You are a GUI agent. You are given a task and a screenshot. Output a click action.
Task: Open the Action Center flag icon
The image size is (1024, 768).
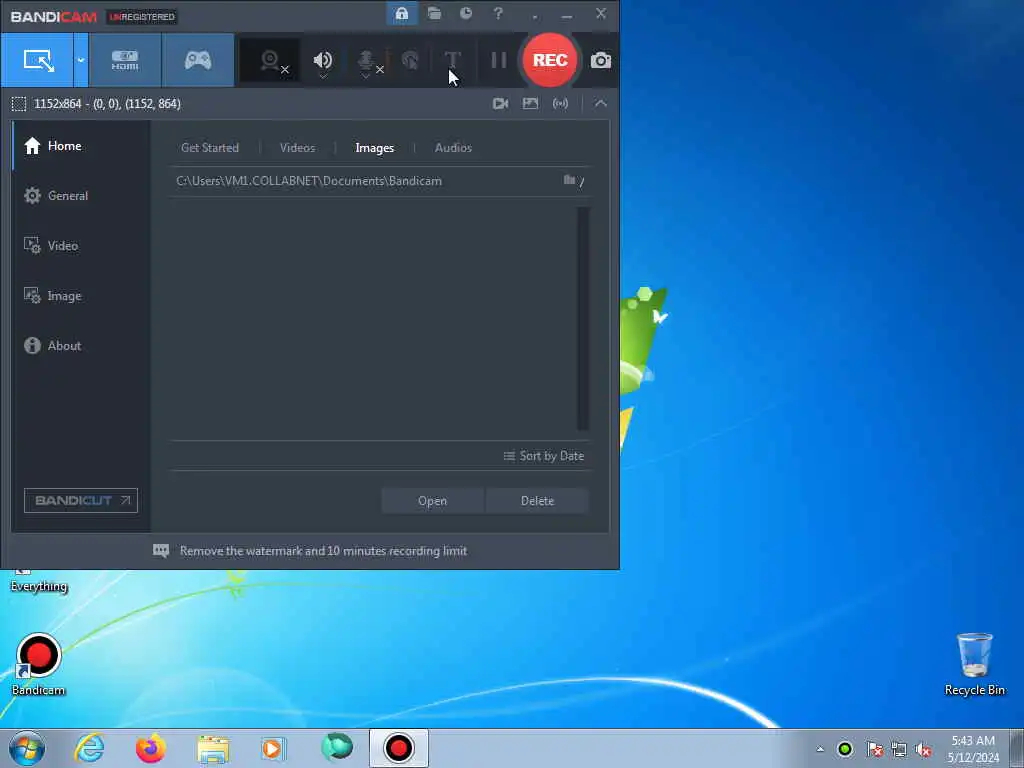click(x=875, y=749)
